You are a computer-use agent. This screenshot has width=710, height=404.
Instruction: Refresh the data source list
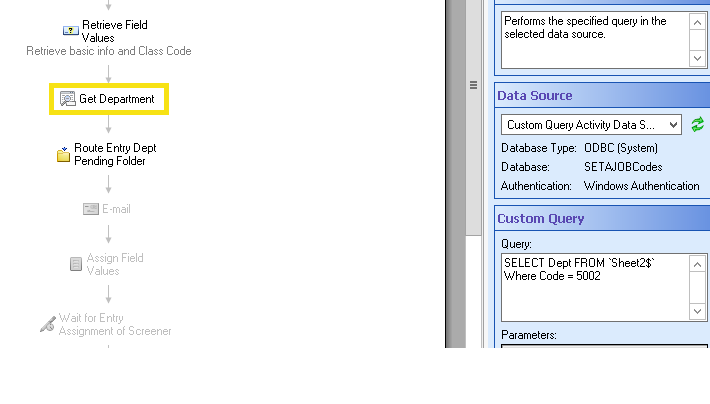pyautogui.click(x=697, y=125)
